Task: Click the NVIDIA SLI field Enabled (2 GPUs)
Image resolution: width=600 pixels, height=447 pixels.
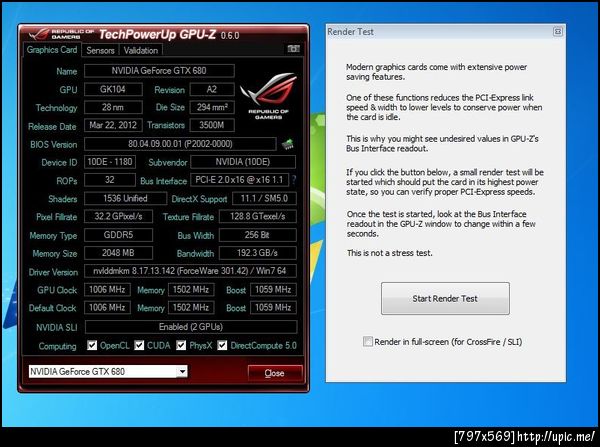Action: click(x=191, y=327)
